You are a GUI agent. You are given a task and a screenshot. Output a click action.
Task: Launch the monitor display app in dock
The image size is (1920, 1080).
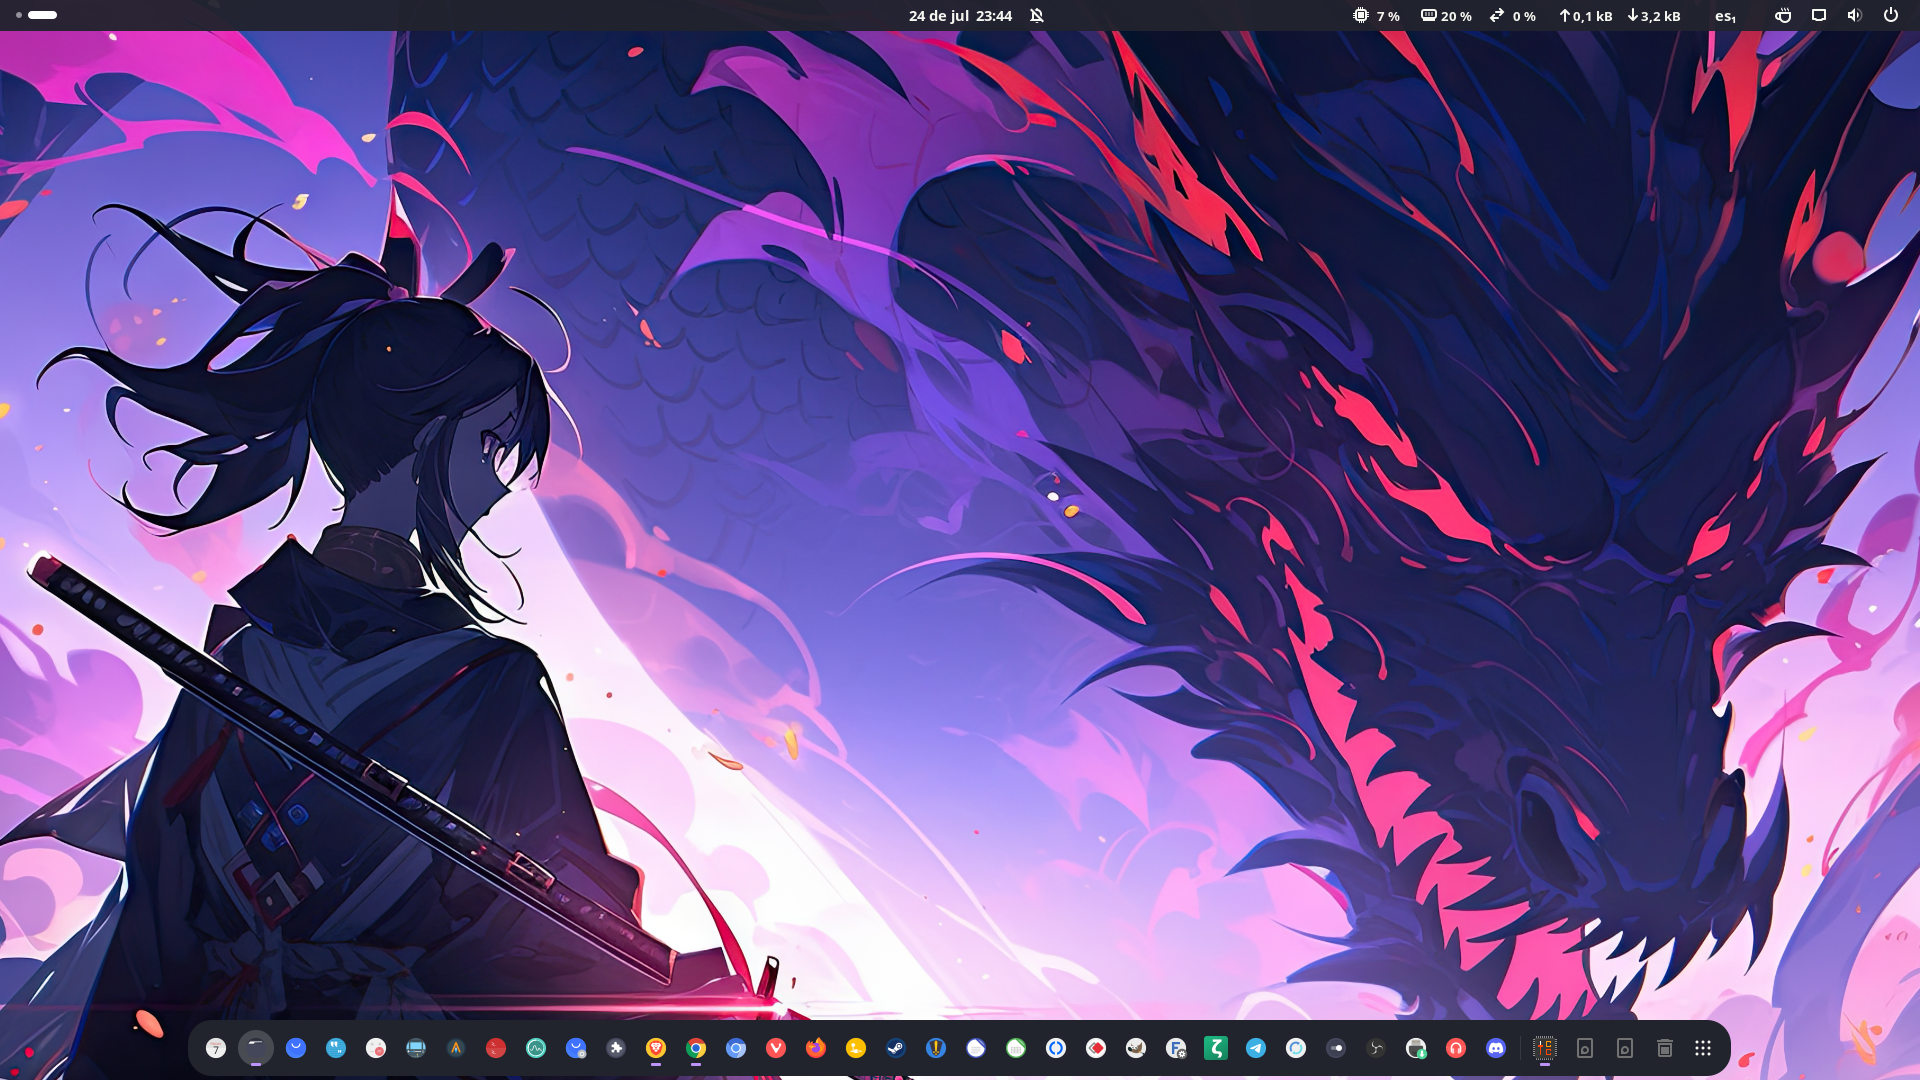[x=416, y=1048]
